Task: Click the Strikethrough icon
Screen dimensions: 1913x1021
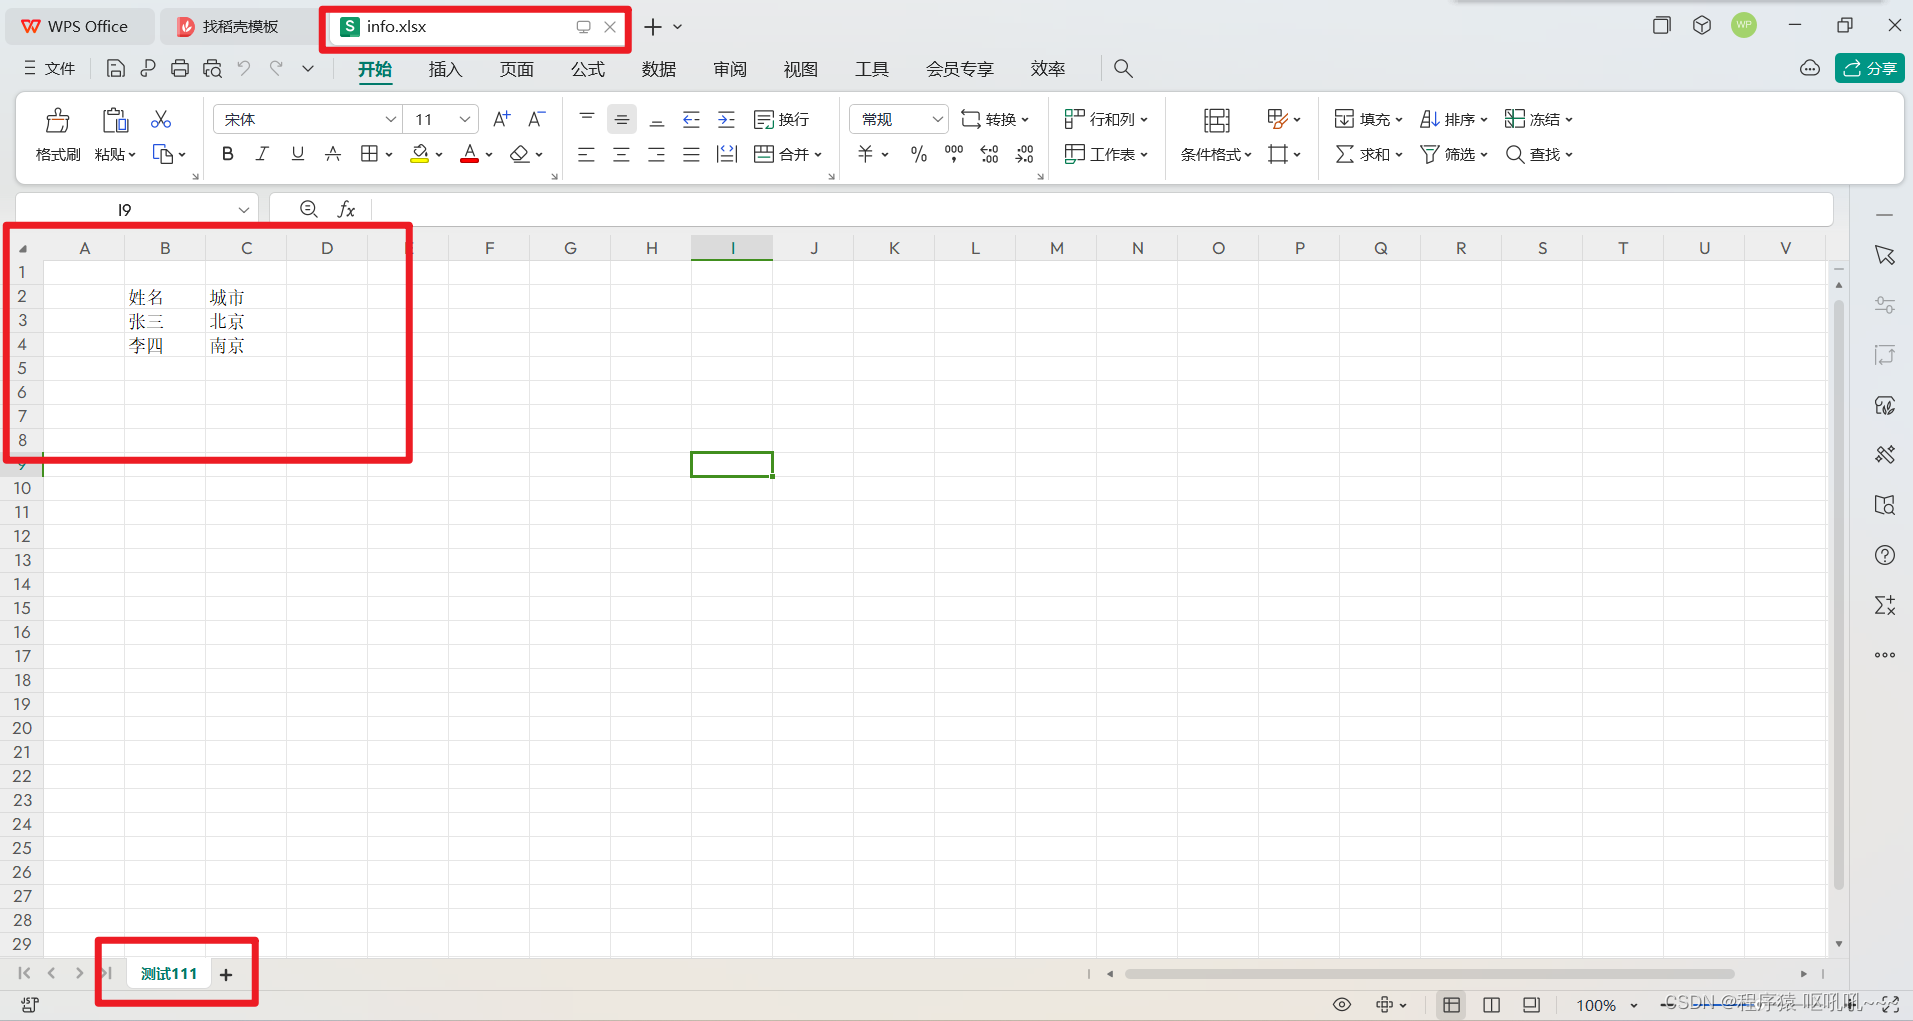Action: pos(333,154)
